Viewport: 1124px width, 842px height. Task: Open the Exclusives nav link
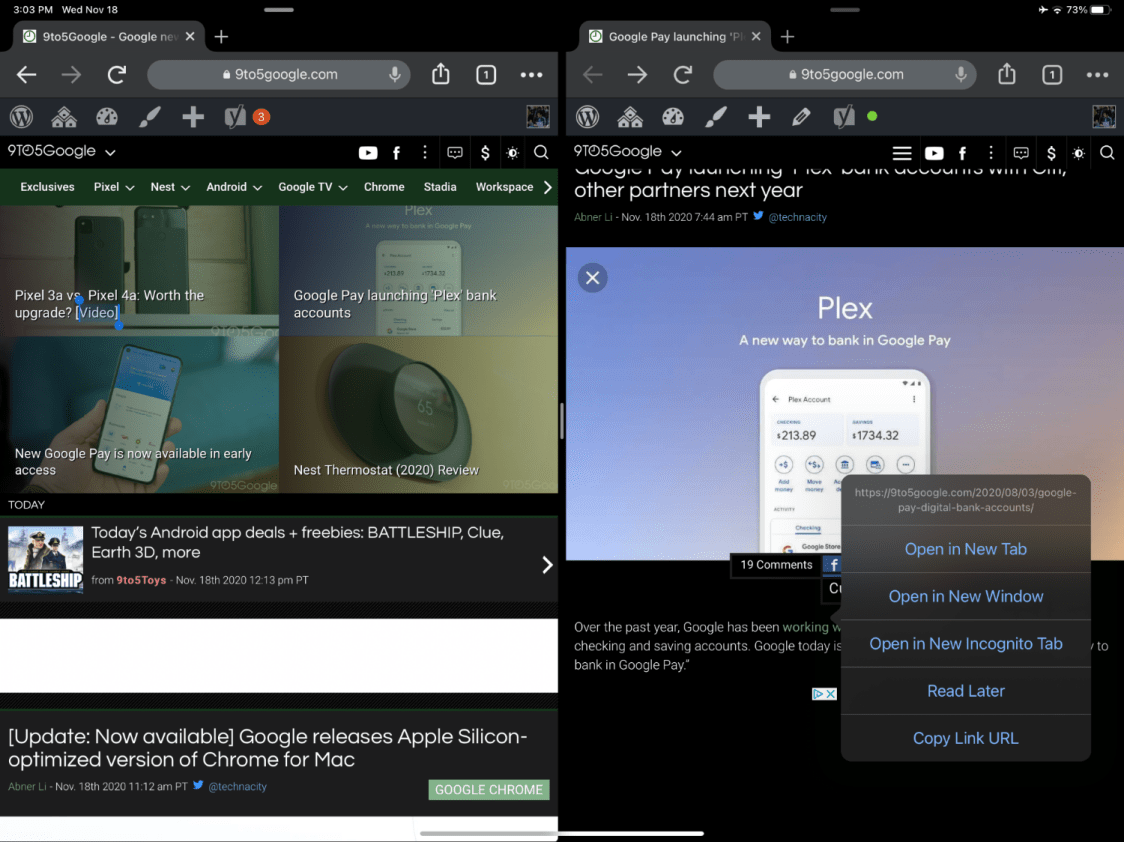tap(47, 187)
